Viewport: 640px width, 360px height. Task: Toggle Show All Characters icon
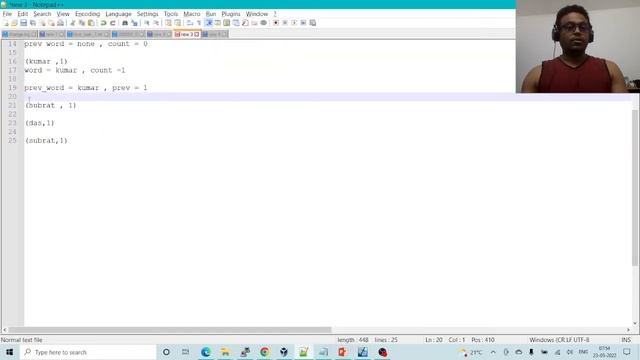pyautogui.click(x=199, y=23)
